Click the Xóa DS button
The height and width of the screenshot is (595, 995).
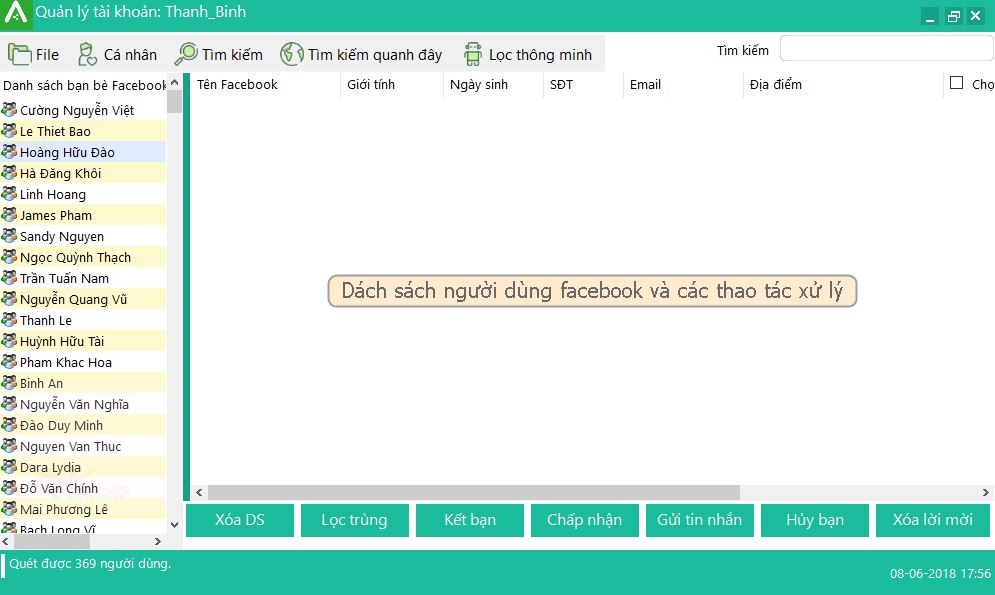[240, 520]
